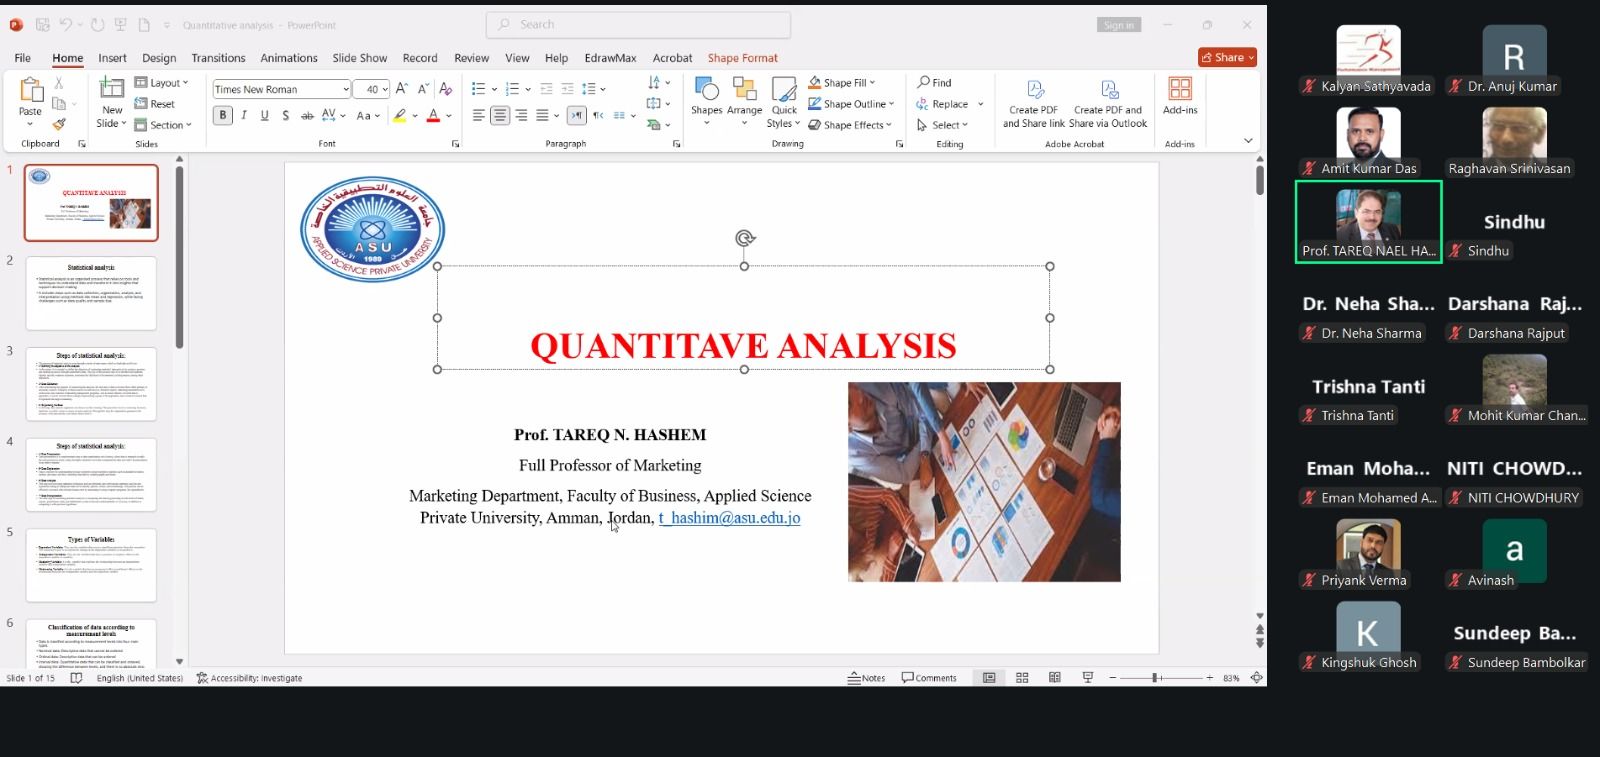
Task: Open the Shapes gallery
Action: [x=706, y=100]
